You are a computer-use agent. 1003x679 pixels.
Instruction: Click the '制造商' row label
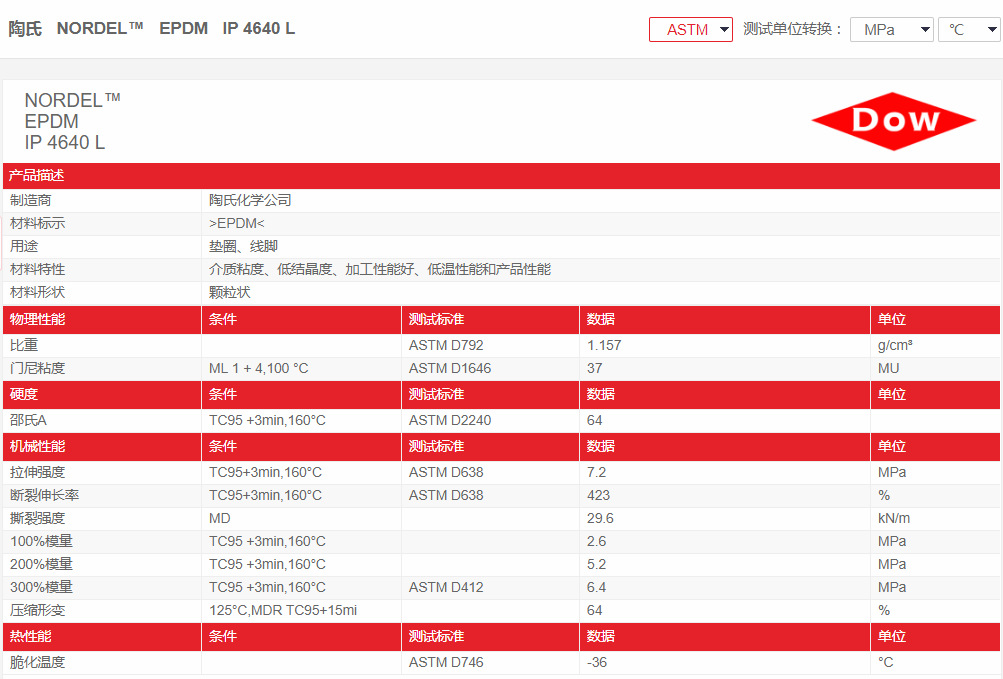coord(31,200)
